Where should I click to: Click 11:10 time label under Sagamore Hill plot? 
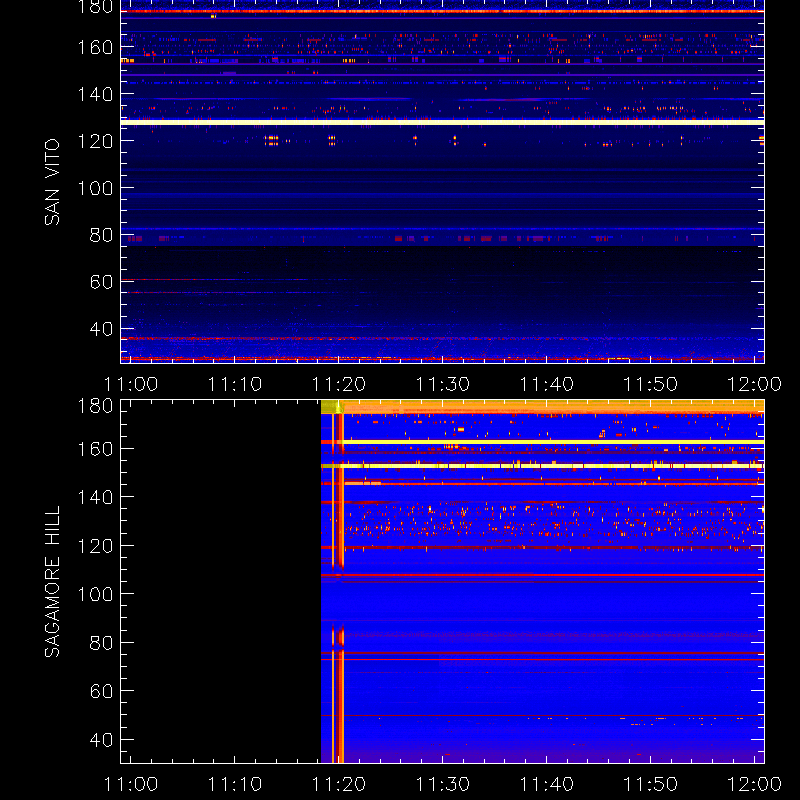click(x=235, y=784)
